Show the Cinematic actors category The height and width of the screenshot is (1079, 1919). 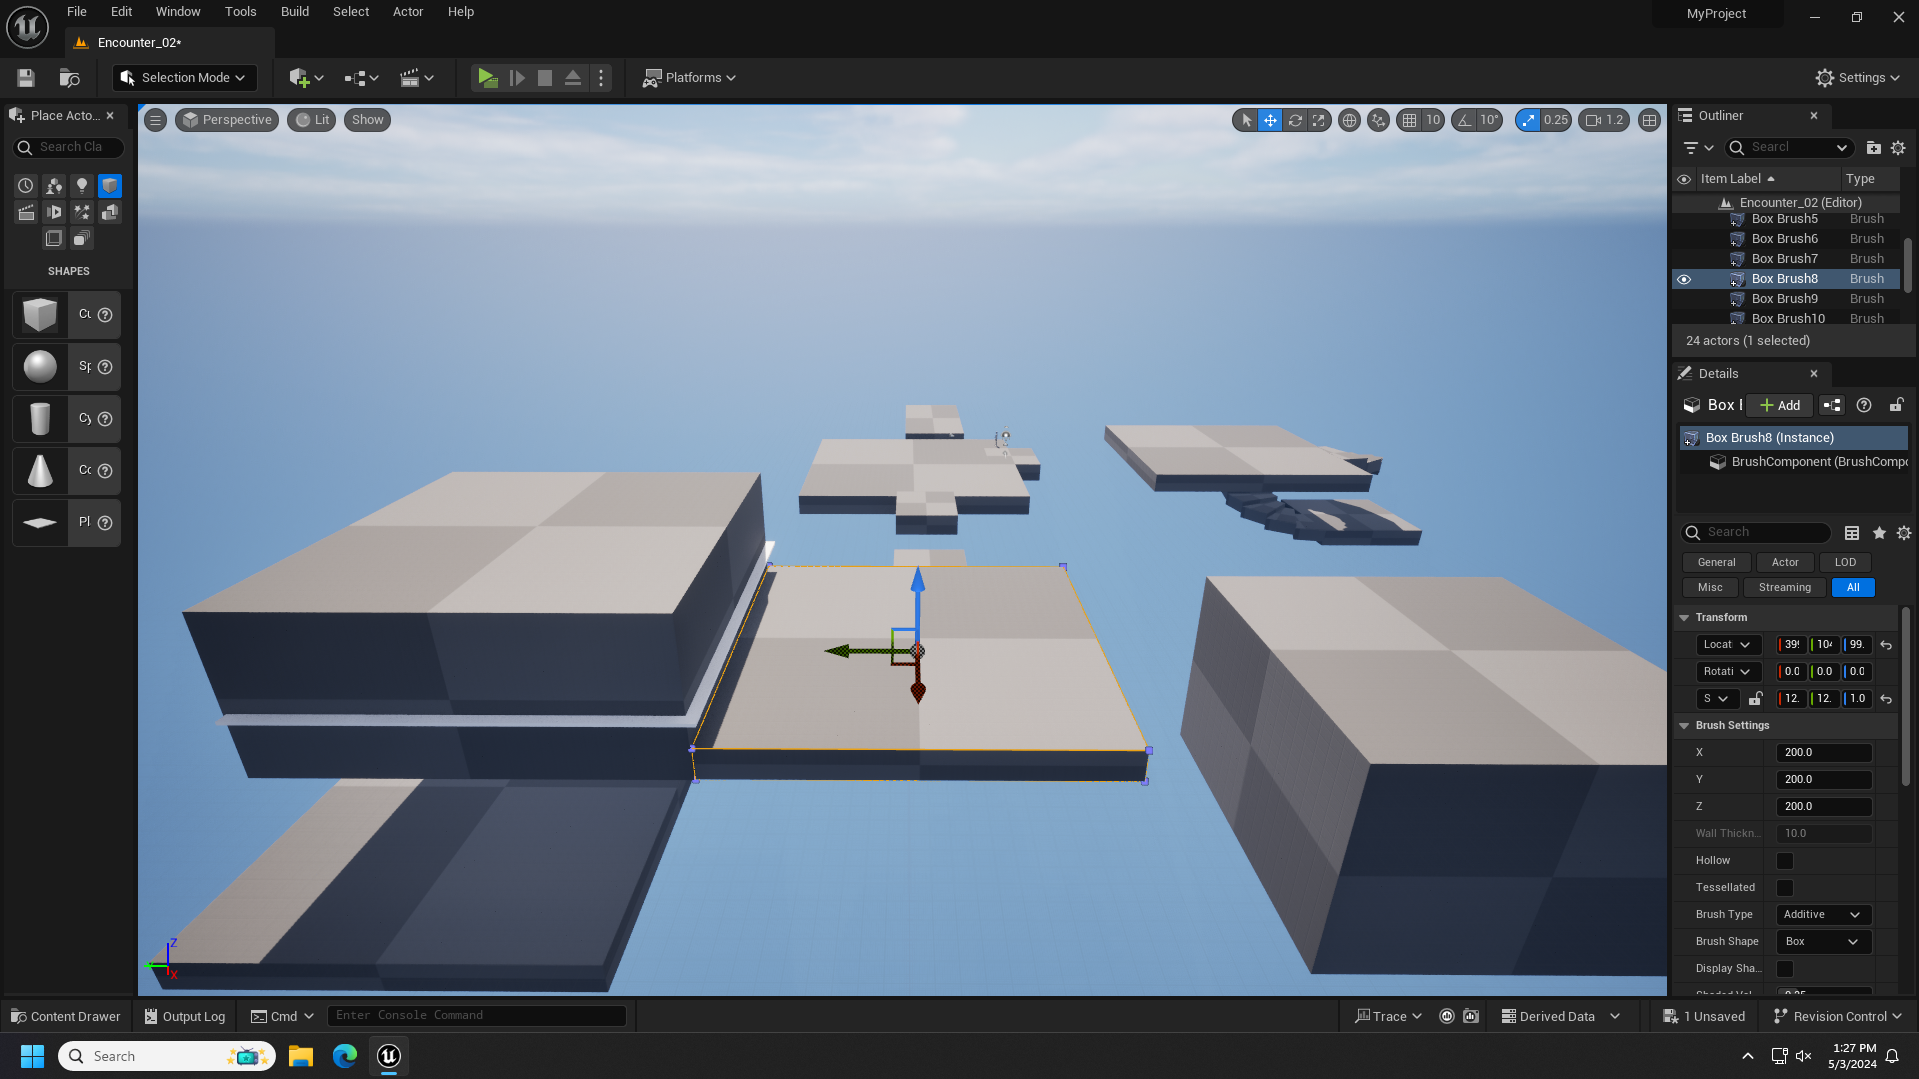(x=26, y=212)
